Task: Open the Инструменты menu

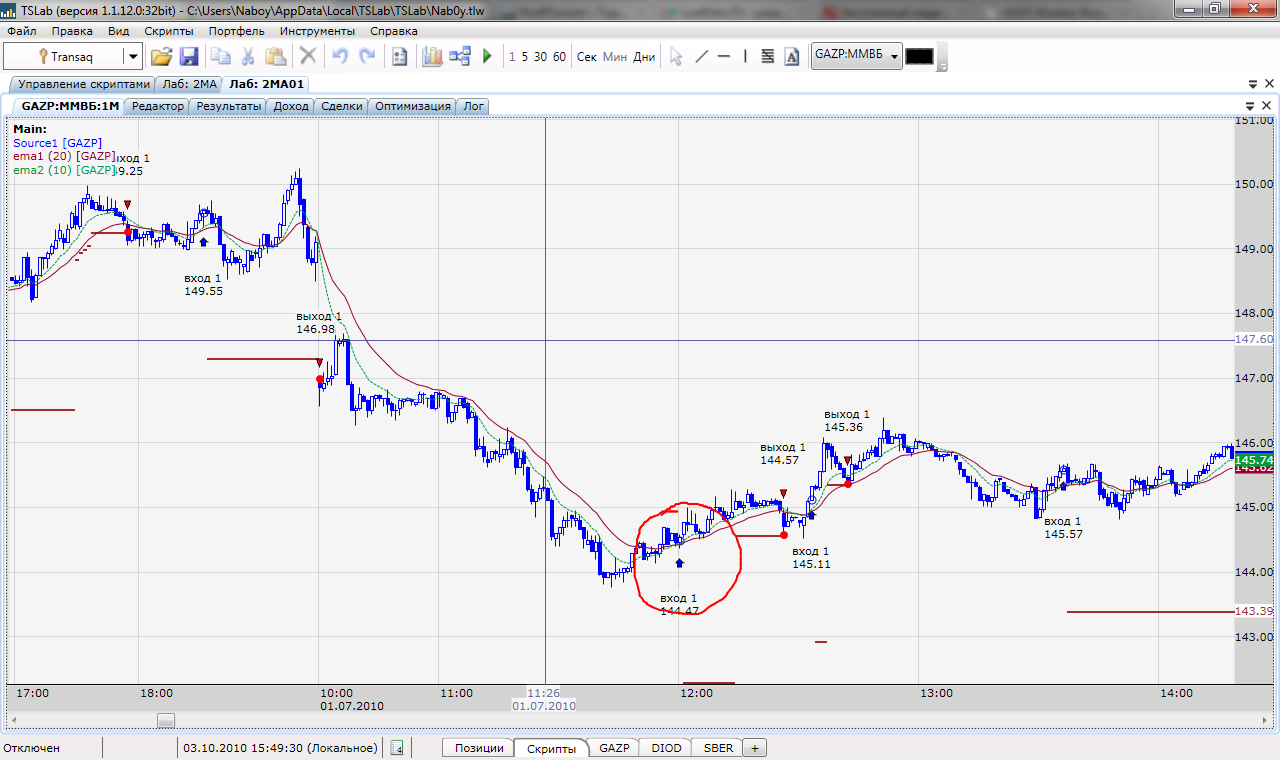Action: point(317,31)
